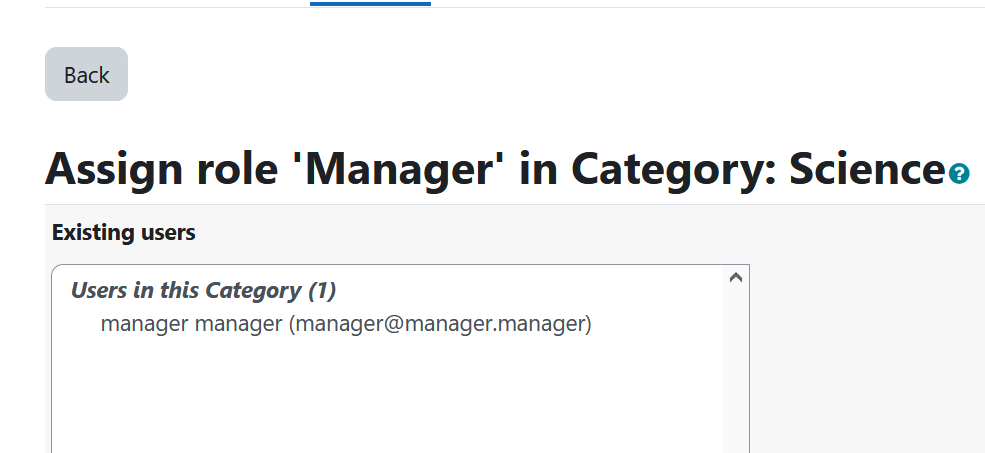The image size is (985, 453).
Task: Click the chevron-up arrow in the users box
Action: (x=736, y=277)
